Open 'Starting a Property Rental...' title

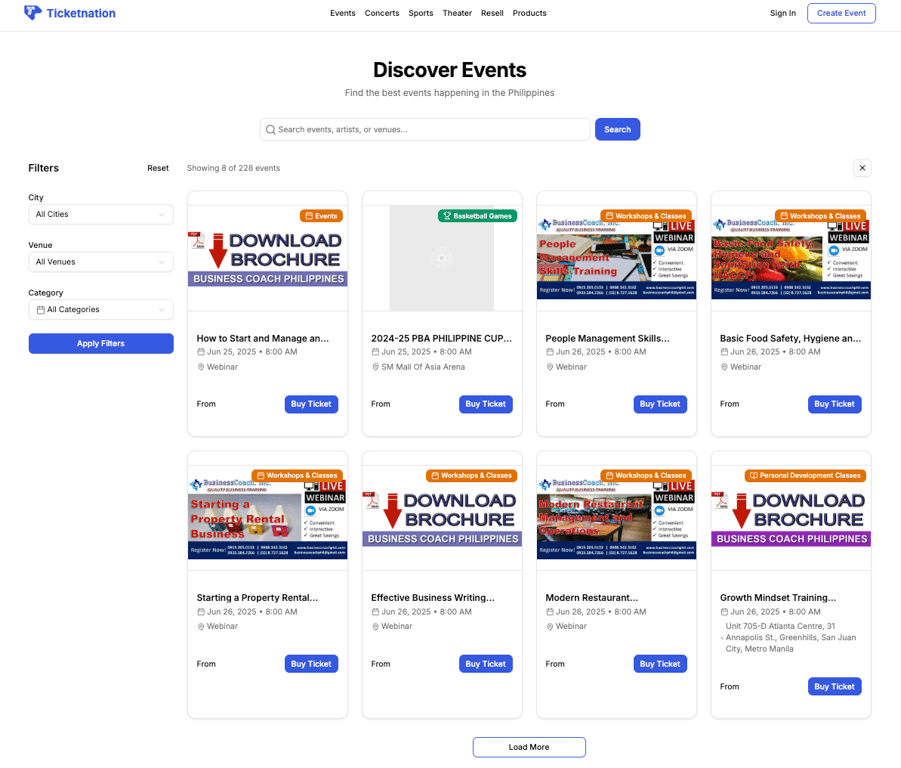(257, 598)
